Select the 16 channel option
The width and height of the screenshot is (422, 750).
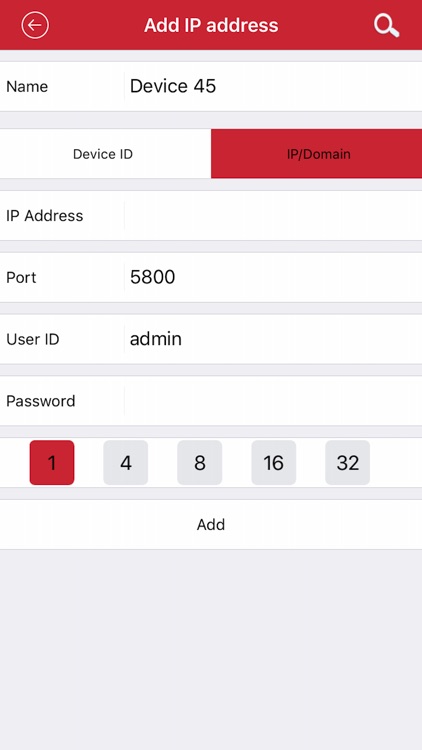click(x=274, y=463)
